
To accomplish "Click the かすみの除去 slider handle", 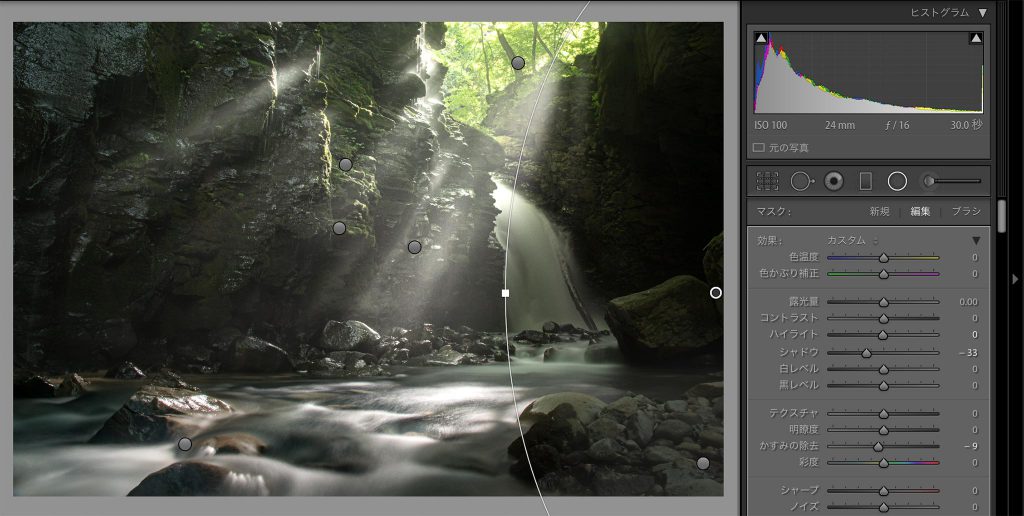I will 878,446.
